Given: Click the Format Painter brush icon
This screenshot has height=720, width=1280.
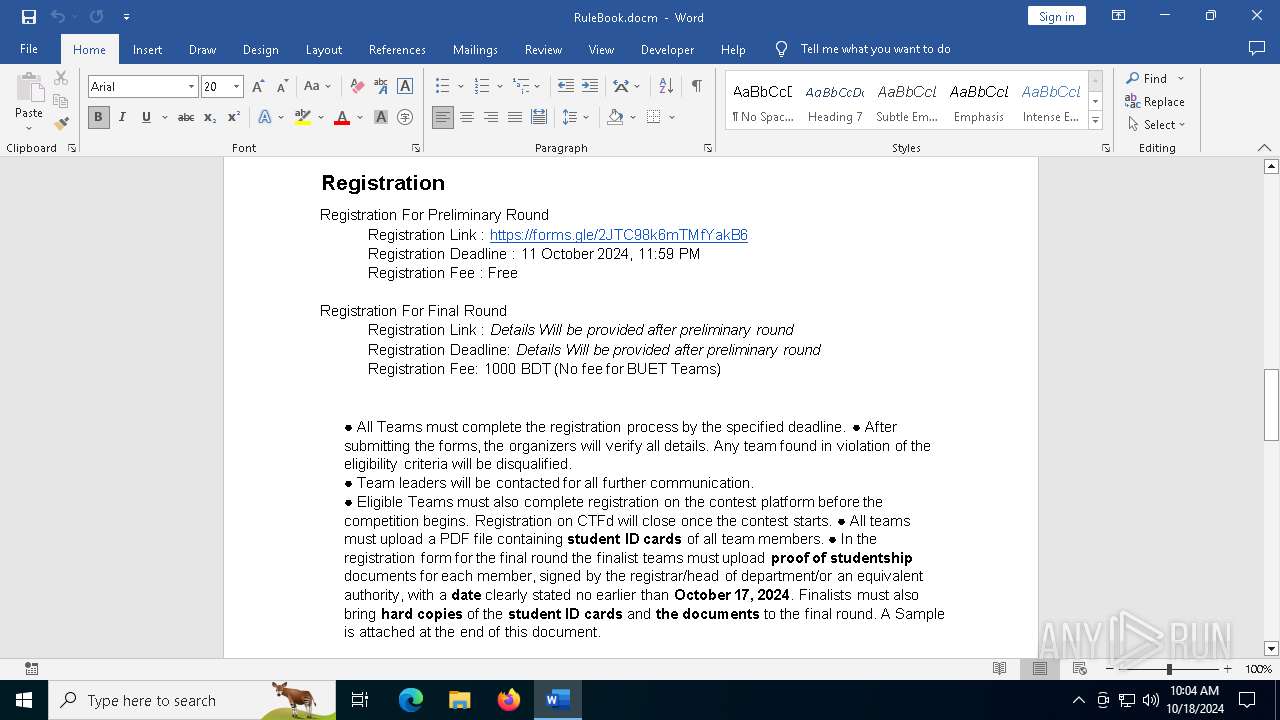Looking at the screenshot, I should pyautogui.click(x=61, y=124).
